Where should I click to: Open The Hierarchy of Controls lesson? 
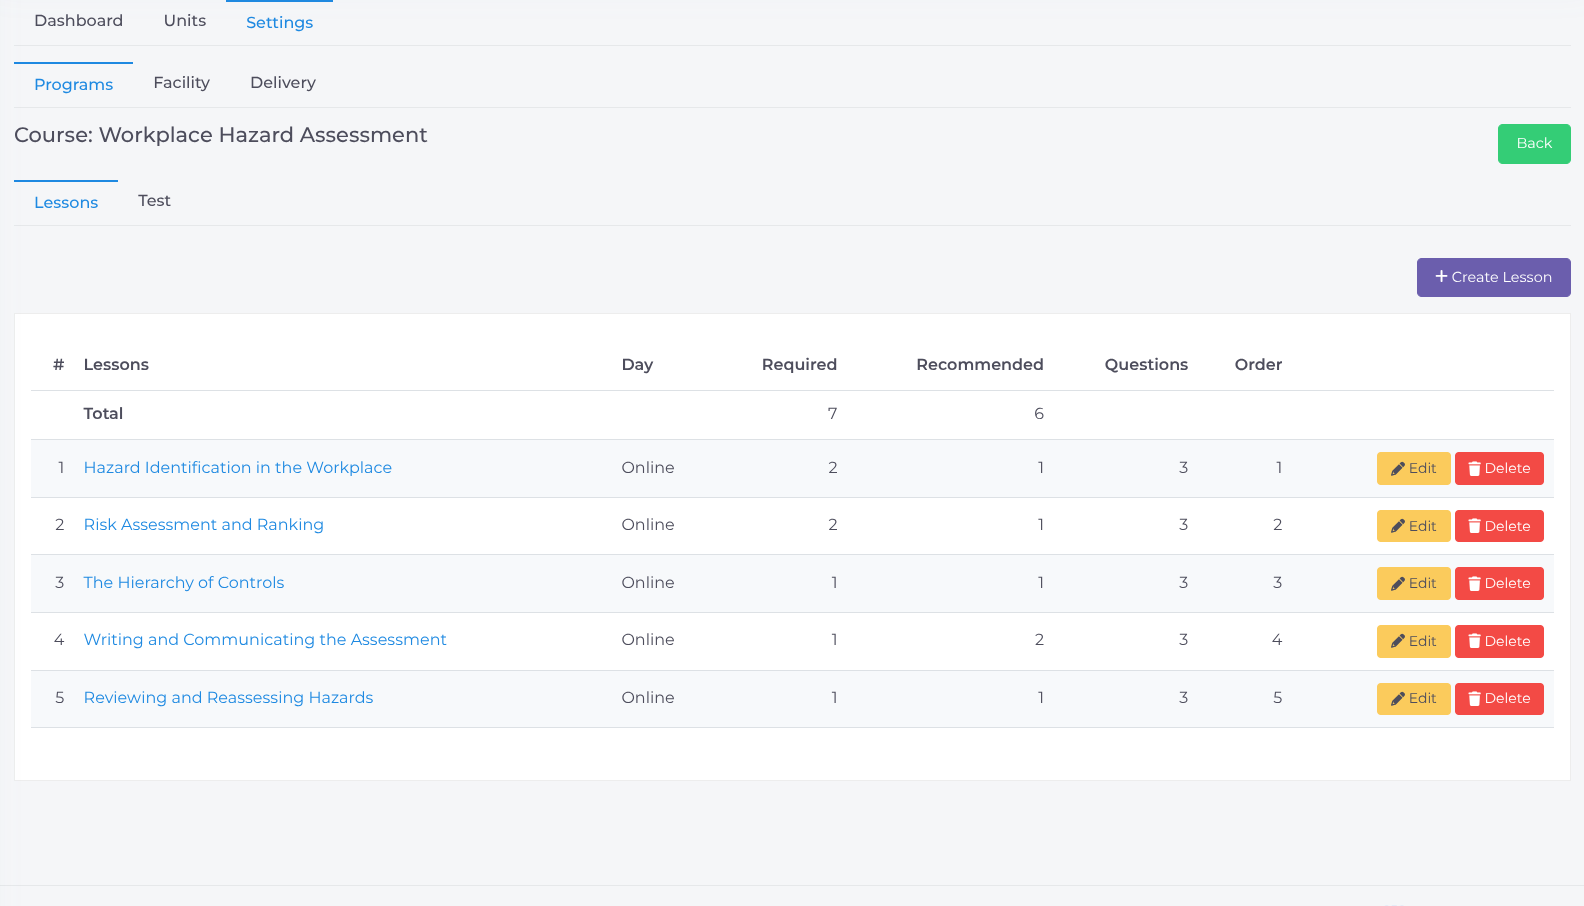tap(184, 583)
